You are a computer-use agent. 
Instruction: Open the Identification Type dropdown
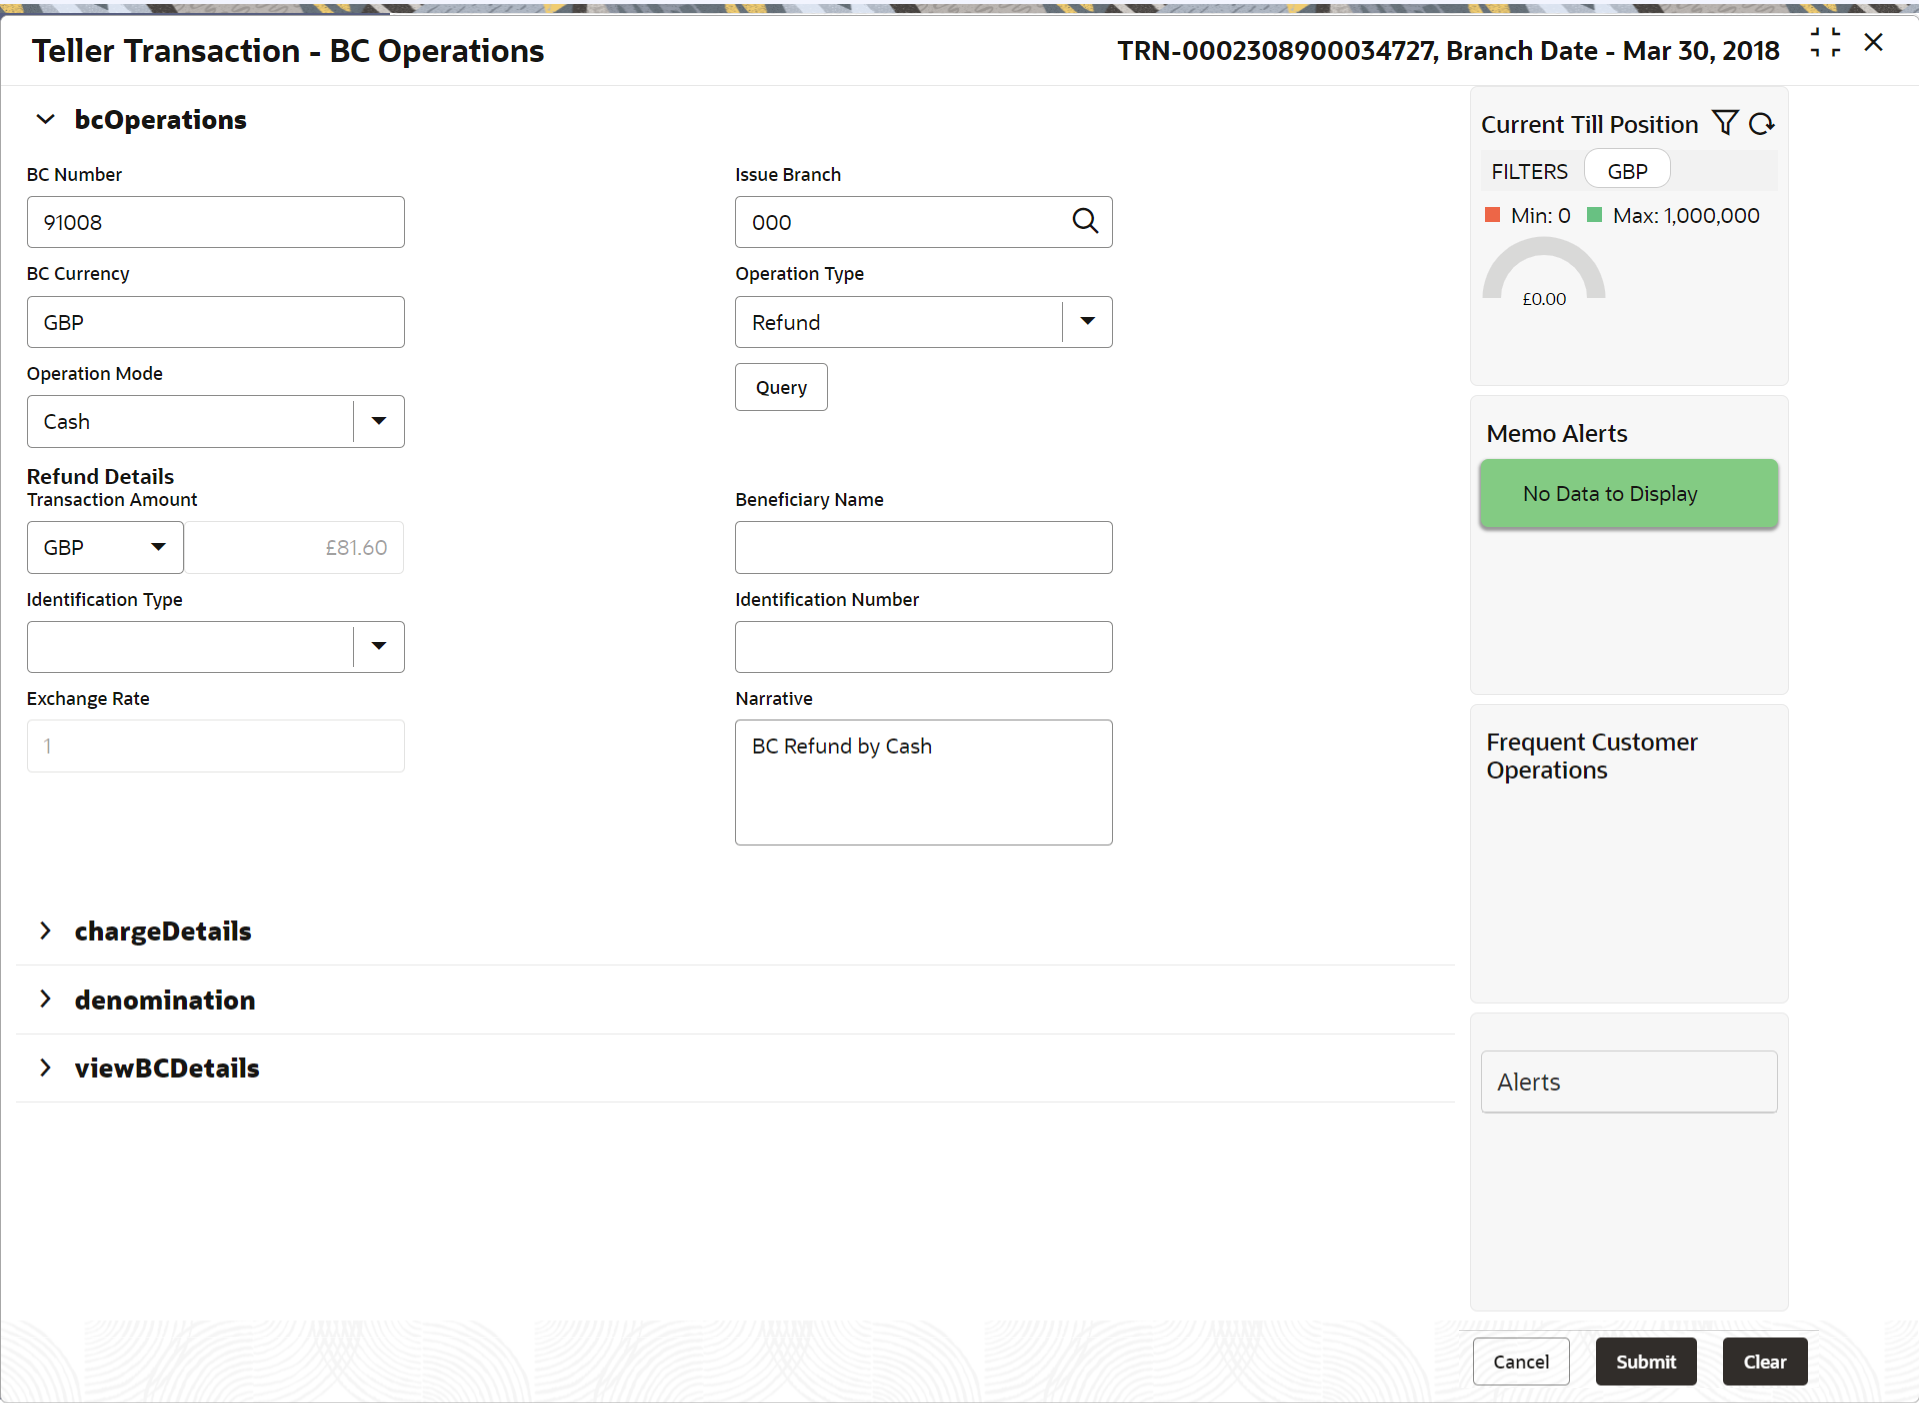[379, 646]
